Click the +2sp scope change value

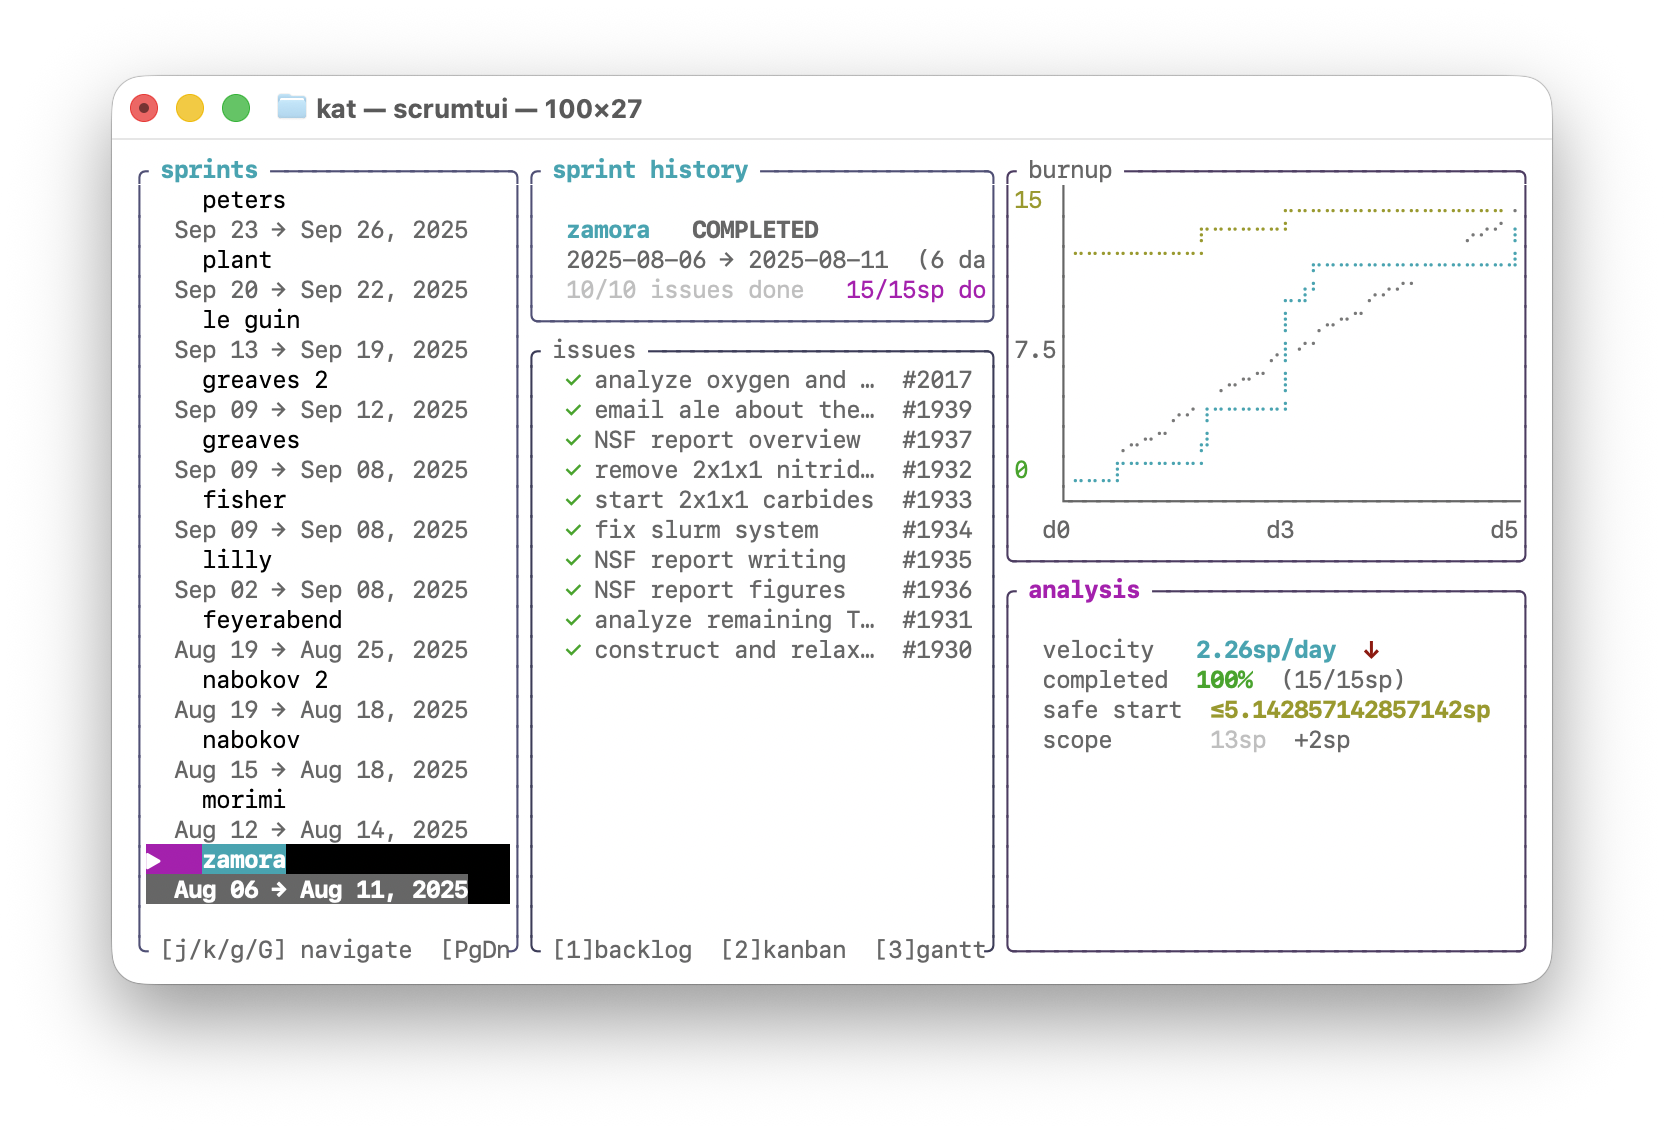pyautogui.click(x=1322, y=740)
